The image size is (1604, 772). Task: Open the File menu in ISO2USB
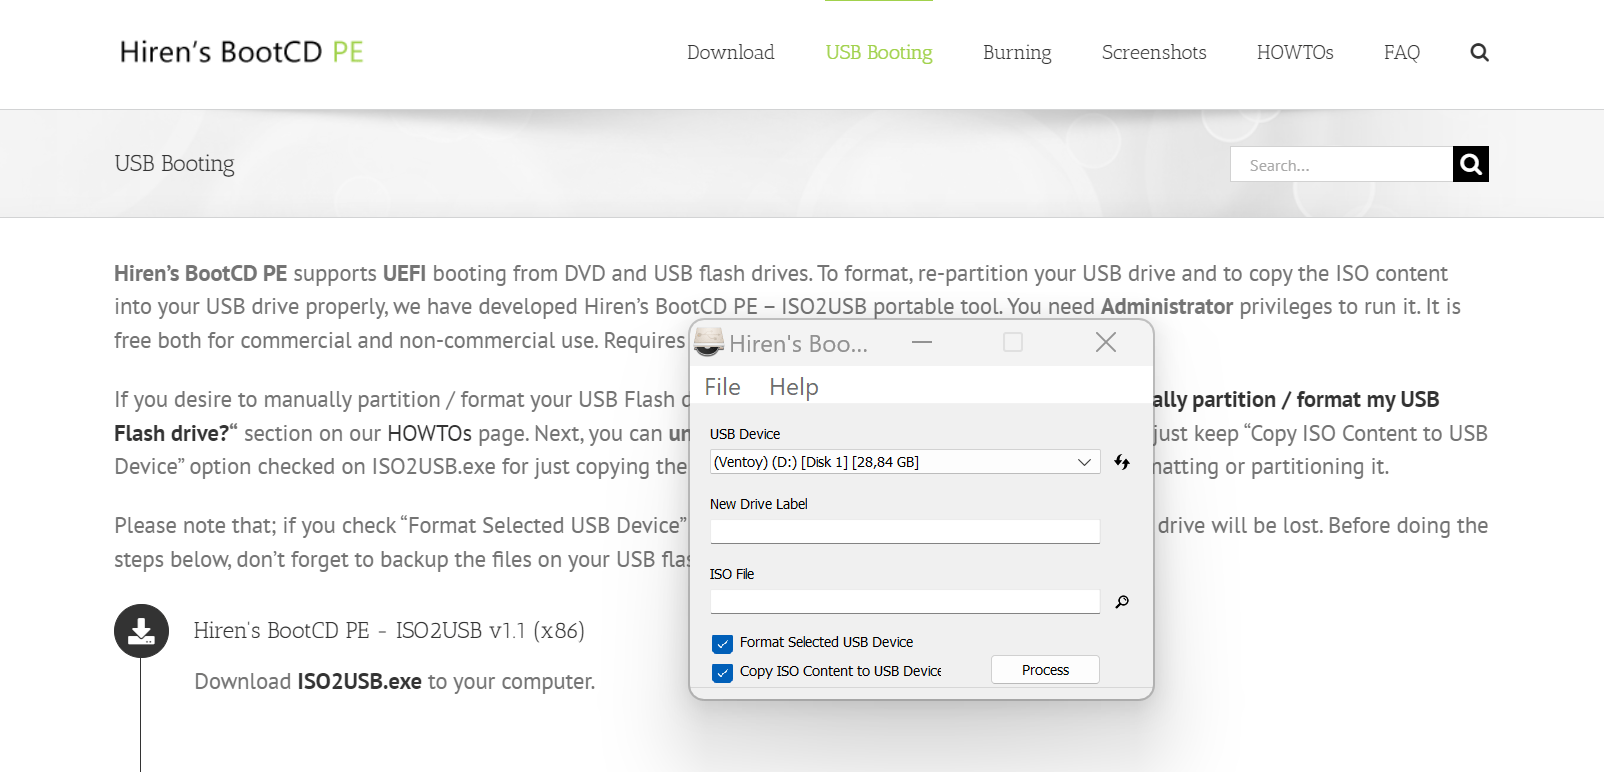coord(722,387)
